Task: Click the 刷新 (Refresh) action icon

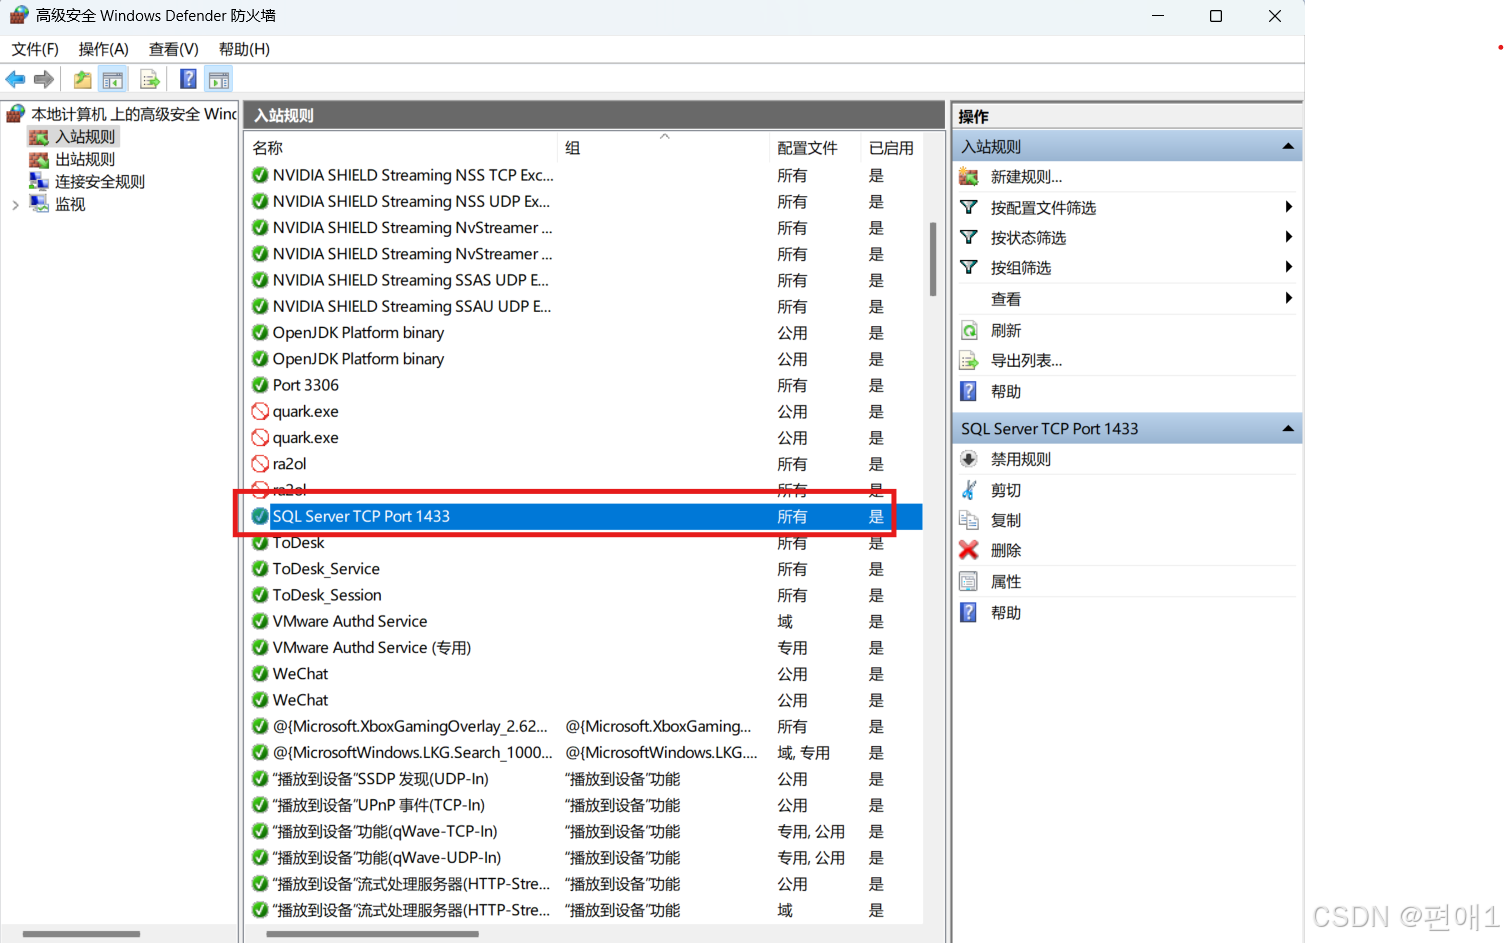Action: tap(968, 330)
